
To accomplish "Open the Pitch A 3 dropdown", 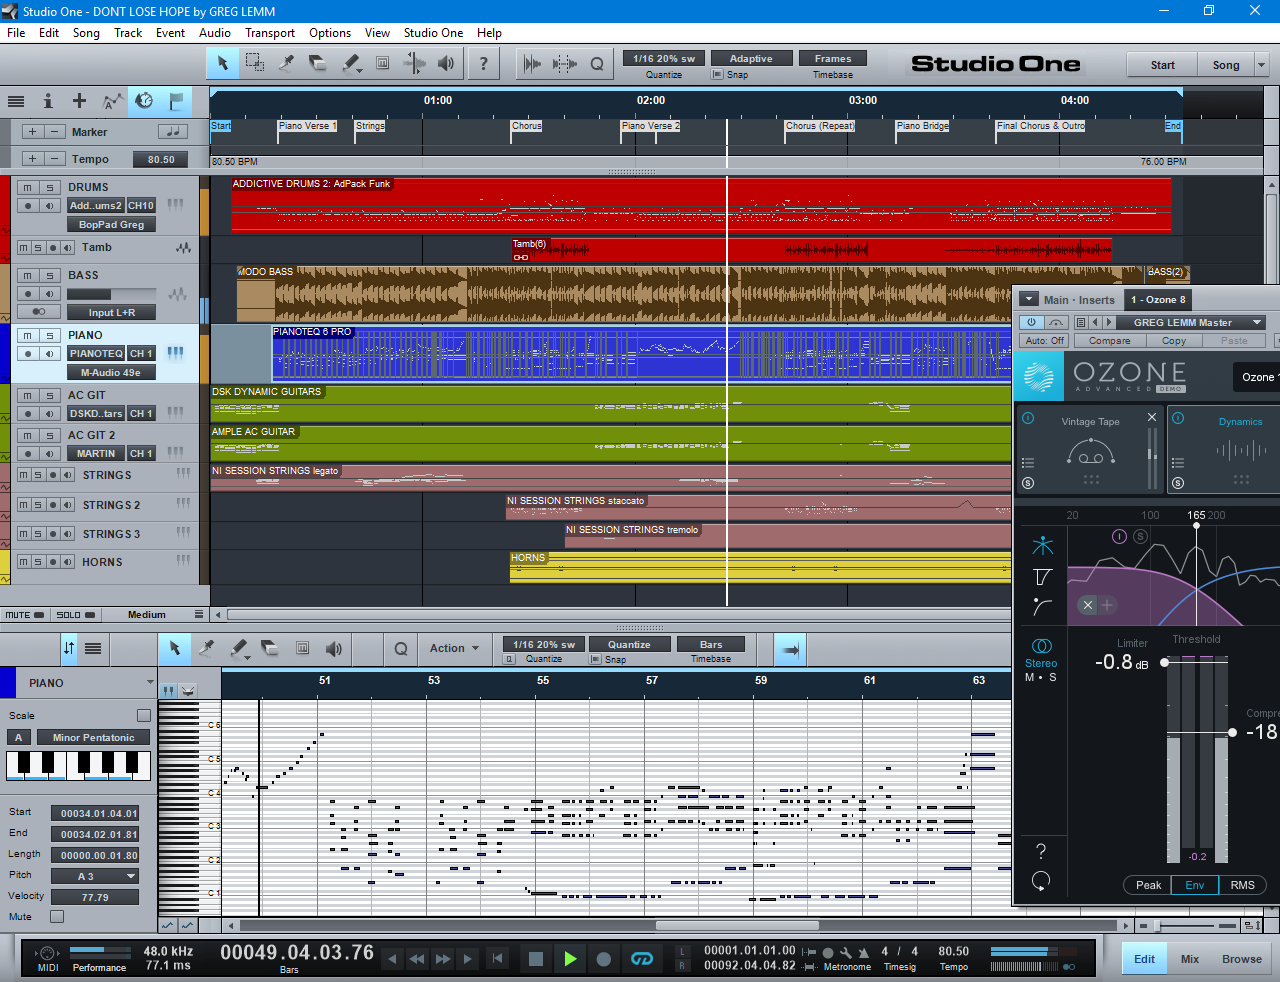I will tap(97, 877).
